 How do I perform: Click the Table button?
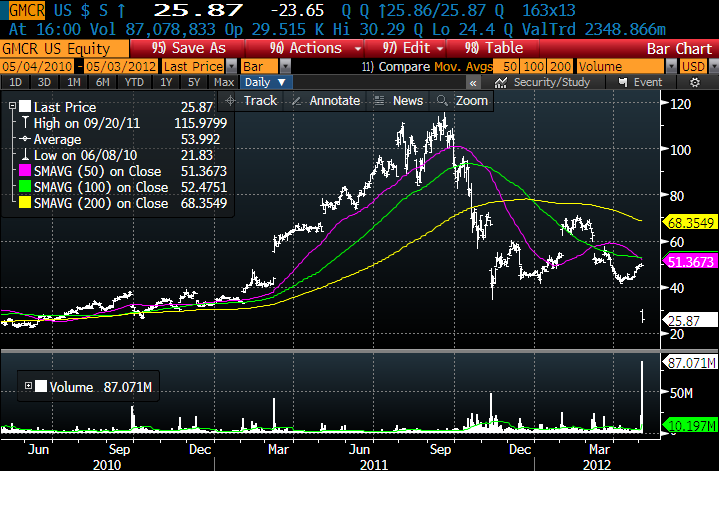(x=493, y=48)
